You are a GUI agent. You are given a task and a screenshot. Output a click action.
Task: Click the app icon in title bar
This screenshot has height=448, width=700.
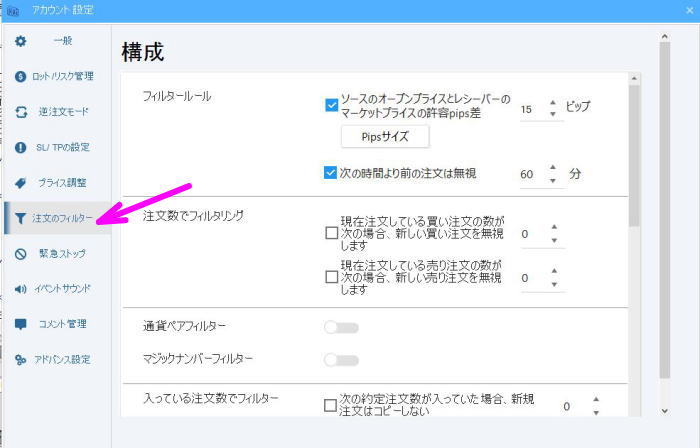coord(12,10)
